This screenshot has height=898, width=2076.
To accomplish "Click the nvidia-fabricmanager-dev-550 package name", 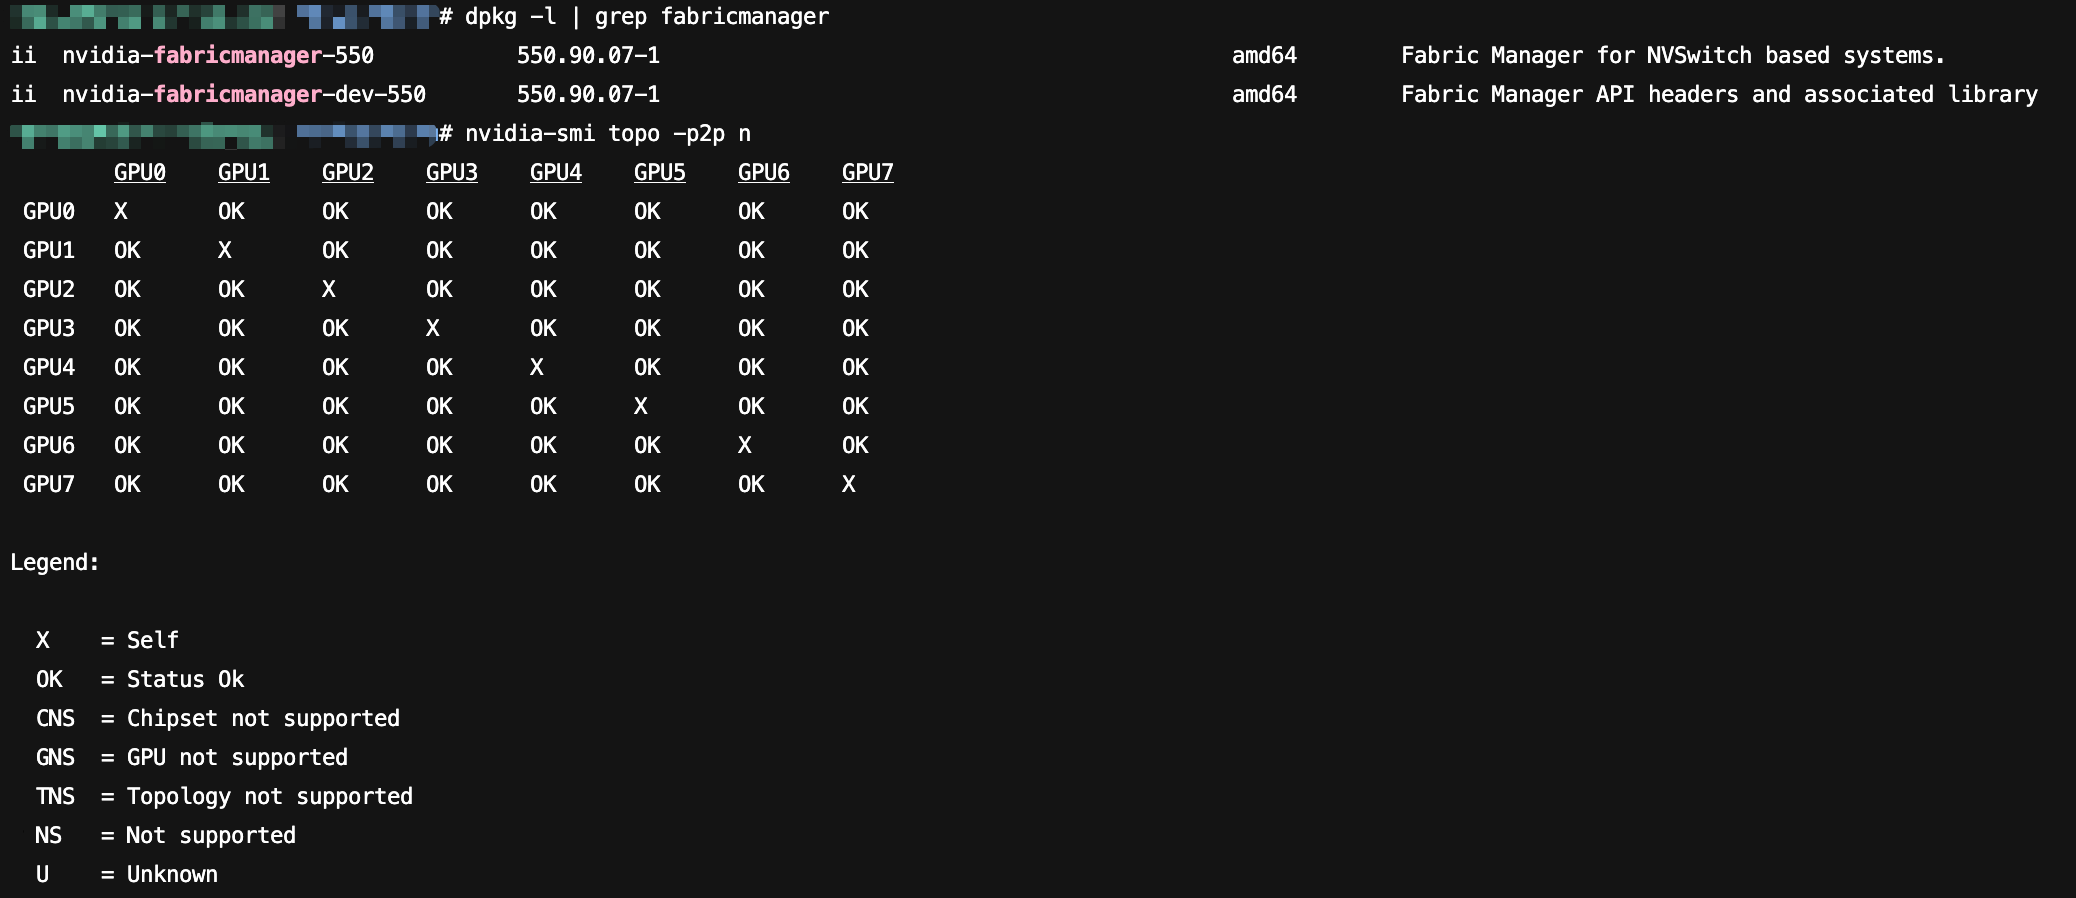I will (x=243, y=95).
